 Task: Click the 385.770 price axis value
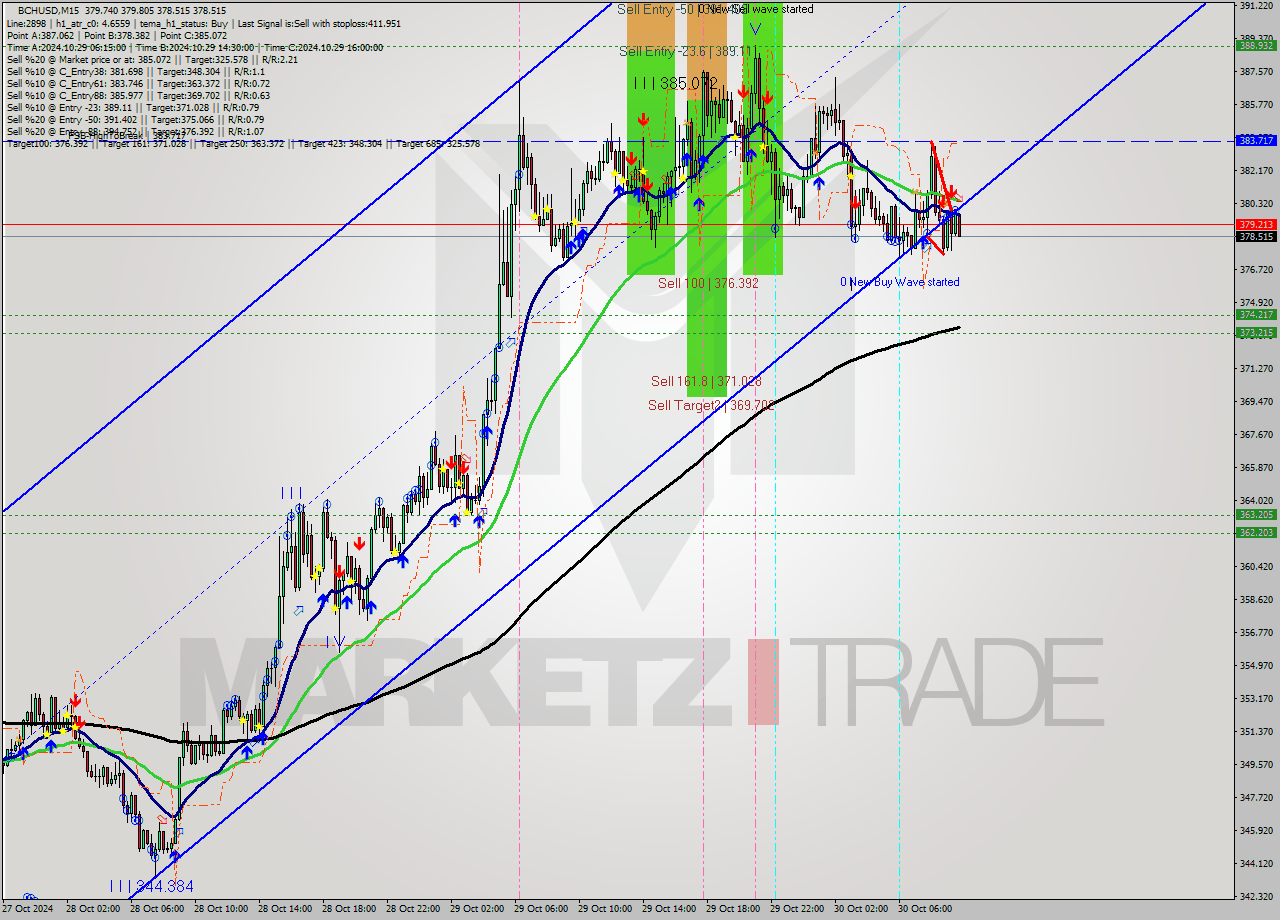(1256, 105)
